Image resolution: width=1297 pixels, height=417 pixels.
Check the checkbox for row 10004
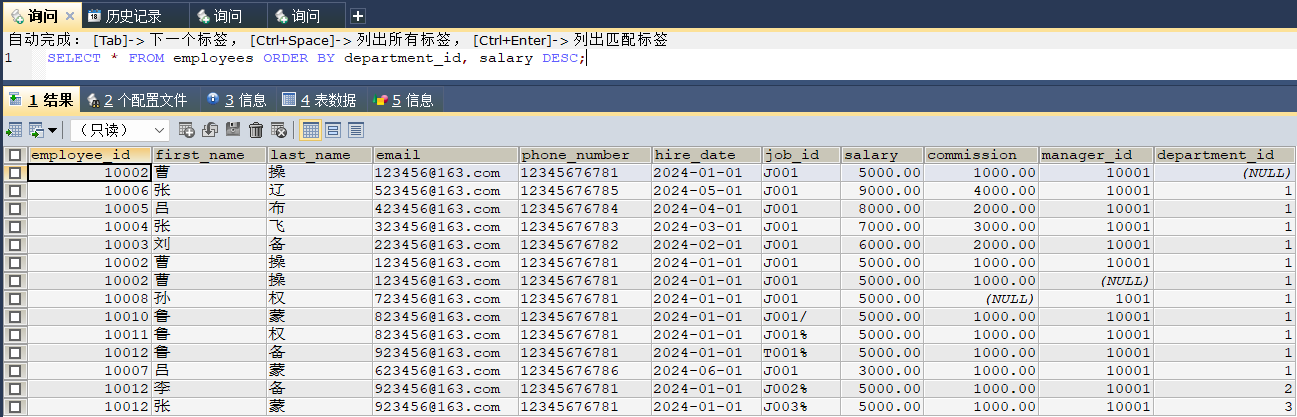(x=14, y=227)
